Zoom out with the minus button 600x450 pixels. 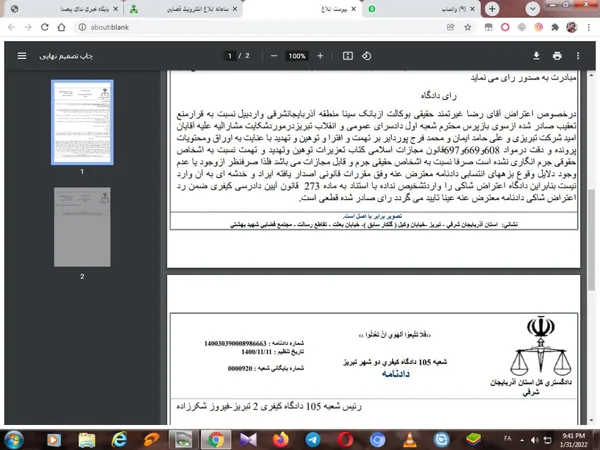(x=274, y=56)
